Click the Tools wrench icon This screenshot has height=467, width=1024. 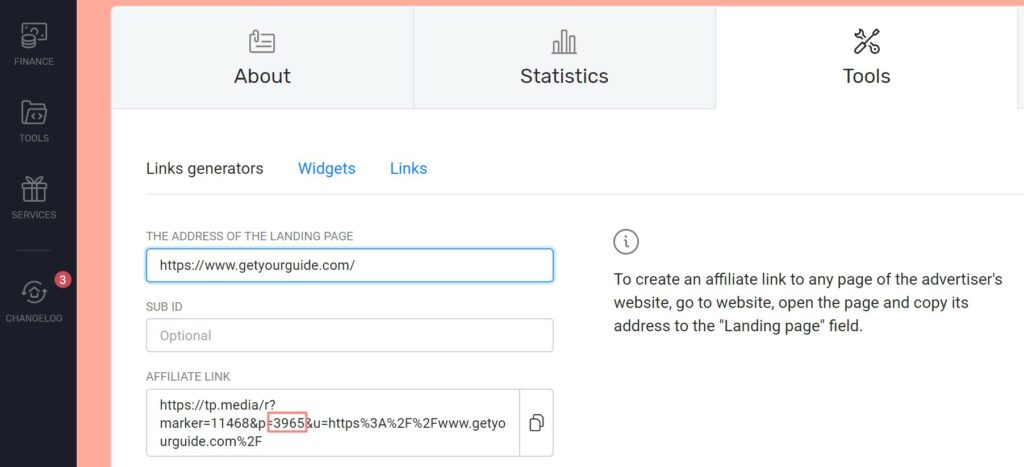[x=867, y=41]
